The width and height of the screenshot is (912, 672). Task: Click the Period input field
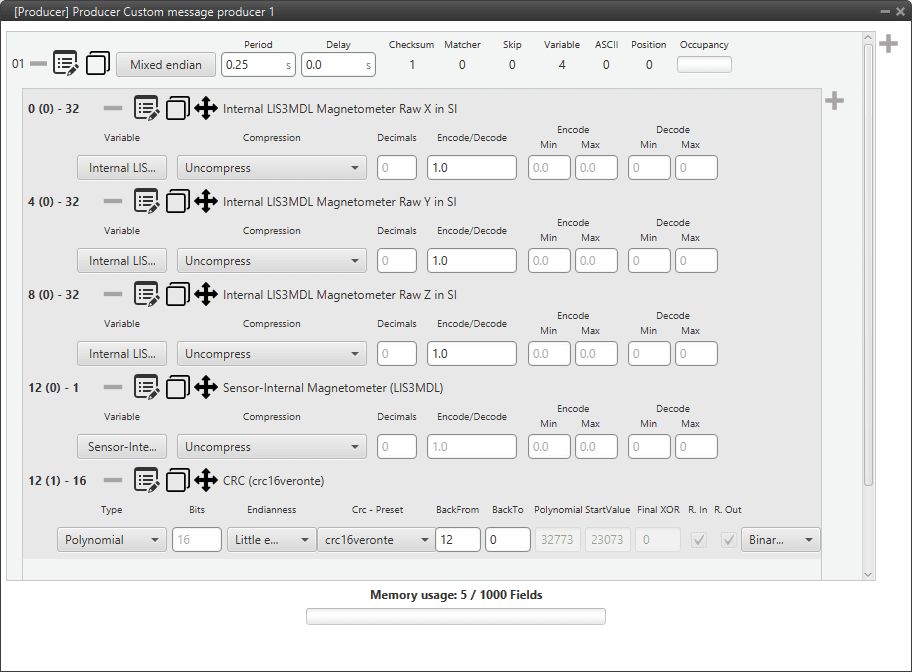pyautogui.click(x=258, y=65)
